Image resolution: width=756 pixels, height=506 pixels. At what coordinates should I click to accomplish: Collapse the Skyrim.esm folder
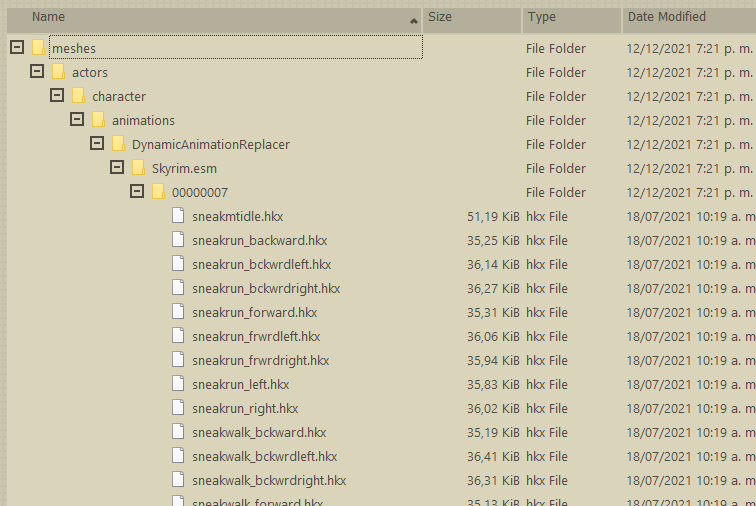point(117,167)
